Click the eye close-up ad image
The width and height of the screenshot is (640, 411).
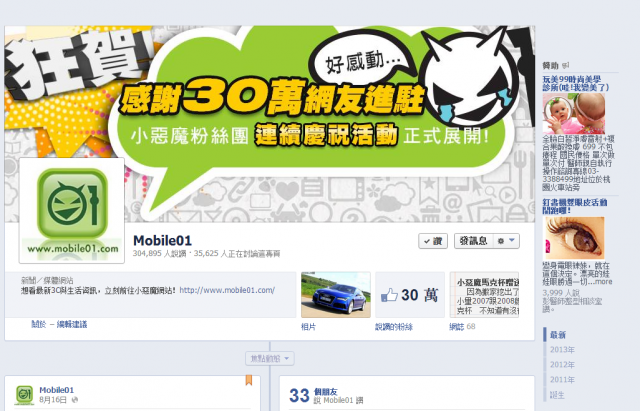(x=573, y=238)
